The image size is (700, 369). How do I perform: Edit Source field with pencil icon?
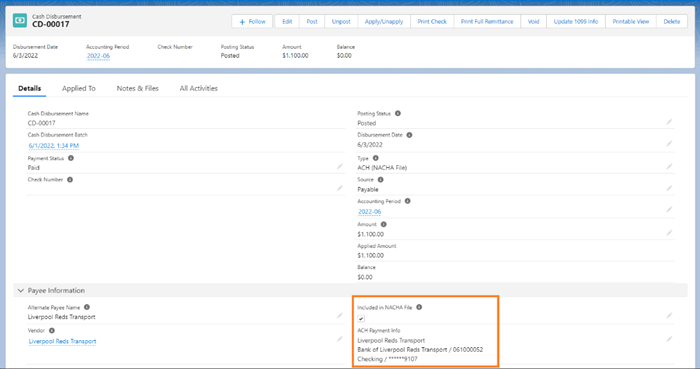(x=669, y=188)
